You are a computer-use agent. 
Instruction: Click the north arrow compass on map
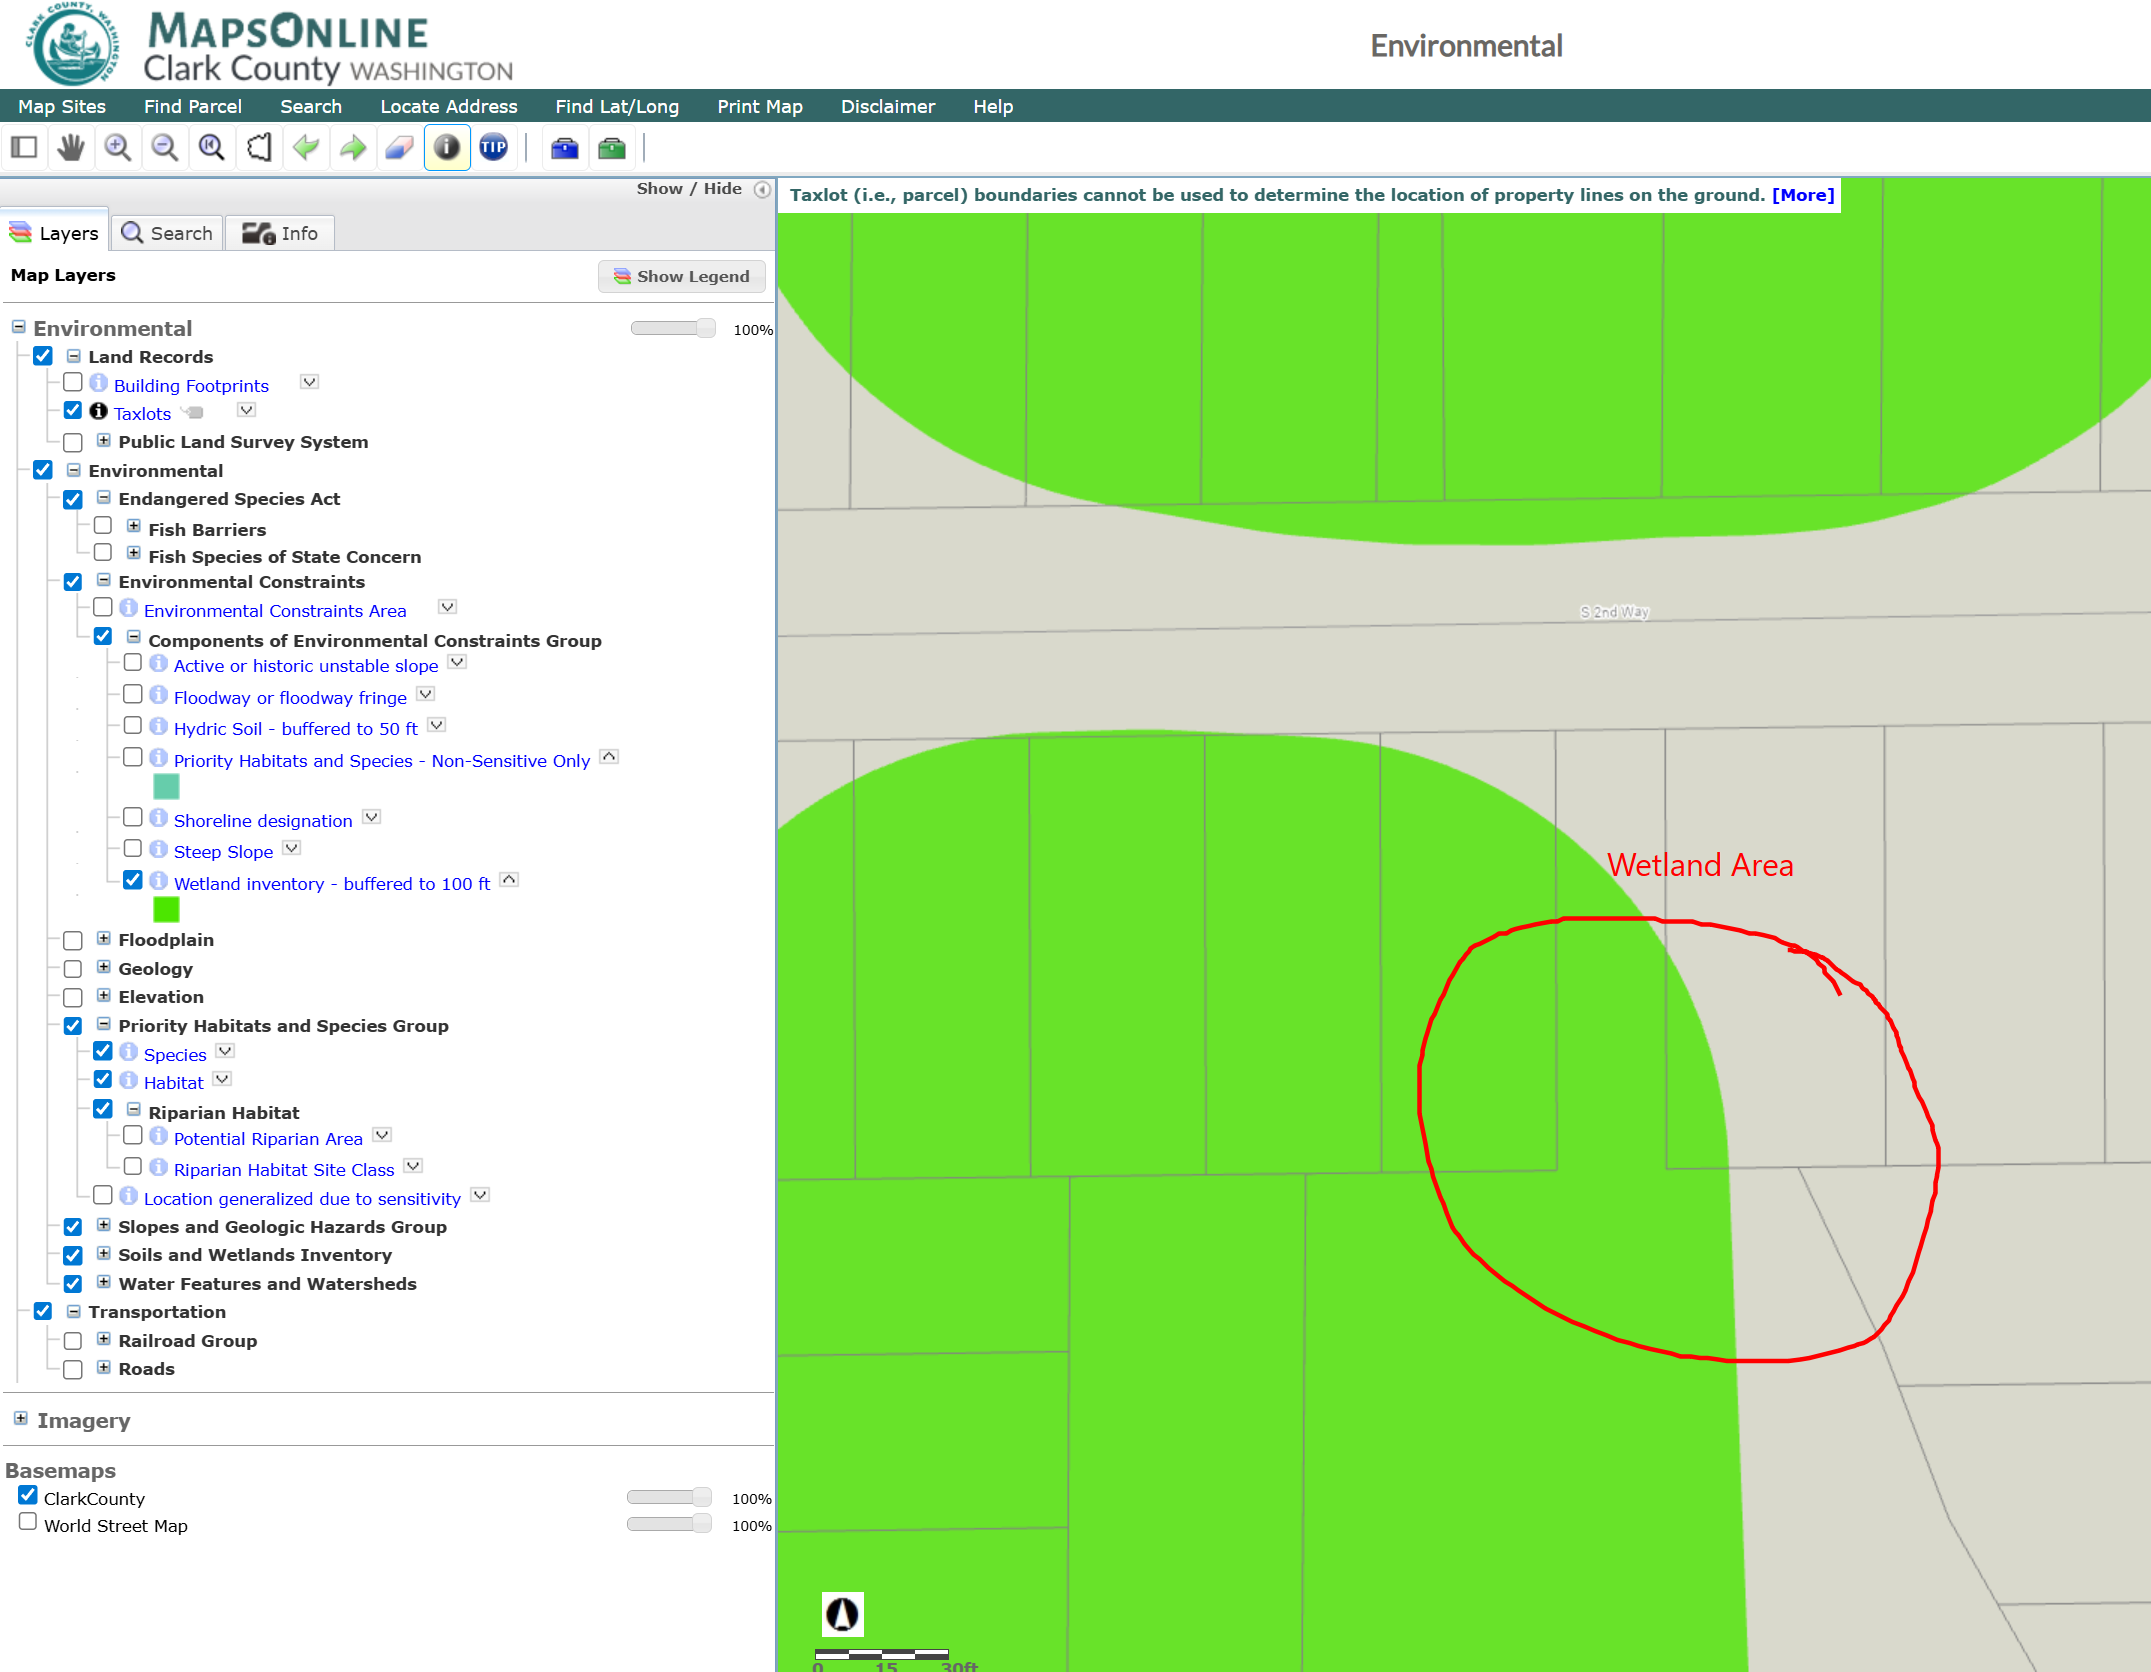pos(842,1613)
